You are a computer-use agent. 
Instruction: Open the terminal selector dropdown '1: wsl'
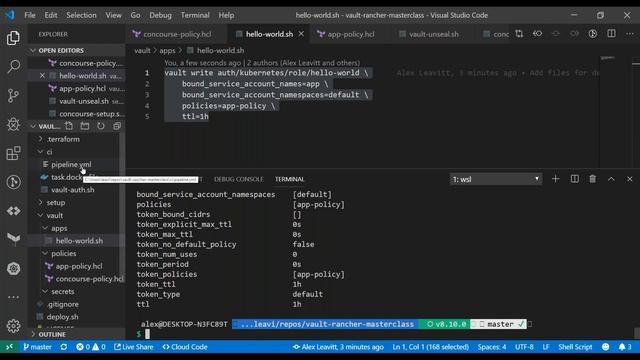coord(496,179)
